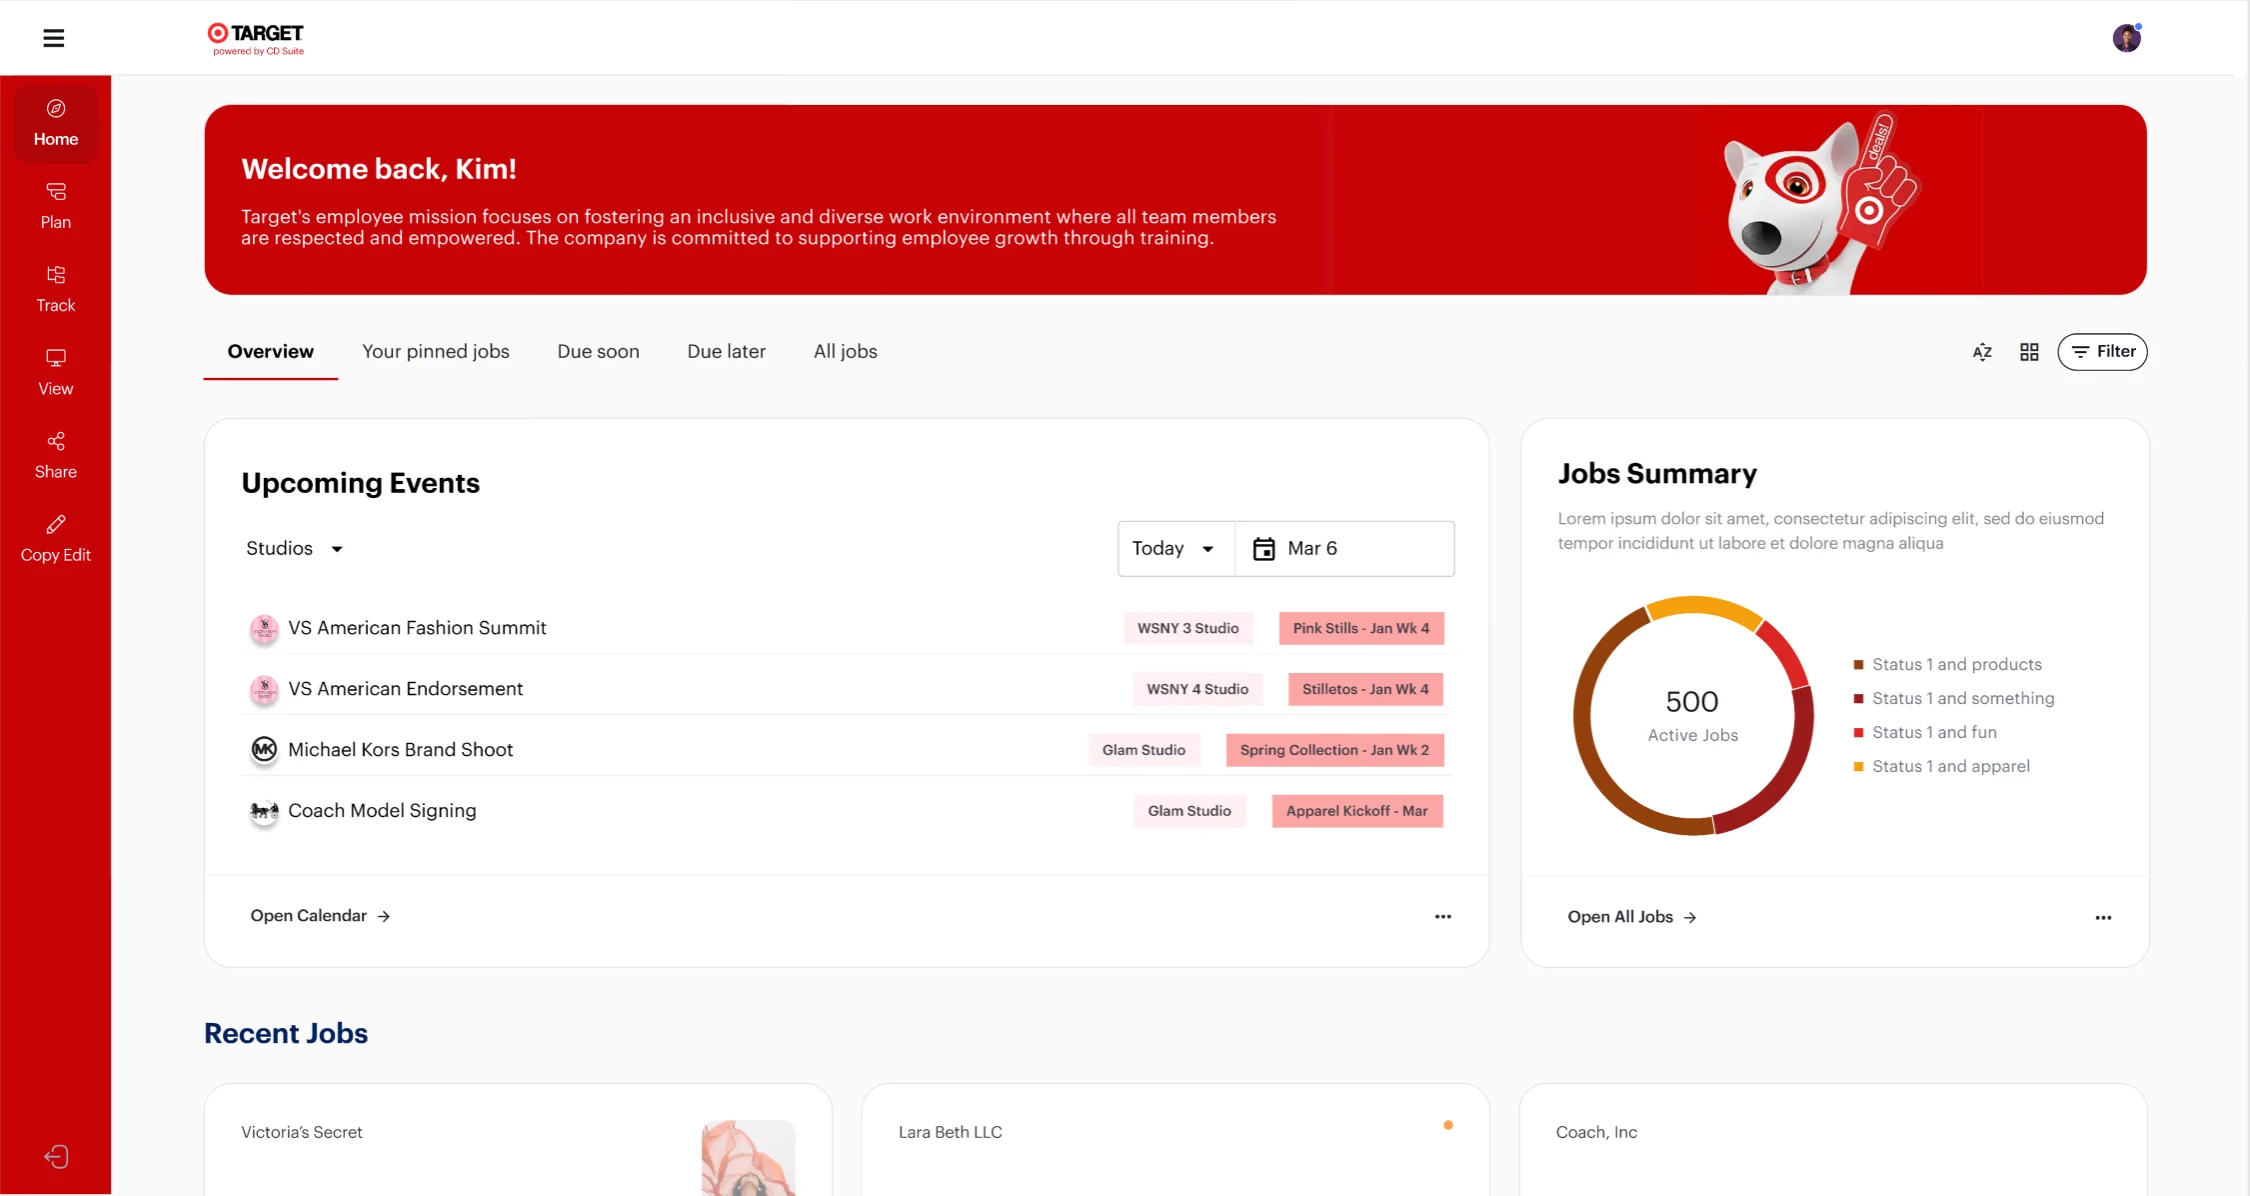The width and height of the screenshot is (2250, 1196).
Task: Open the View section in sidebar
Action: point(56,372)
